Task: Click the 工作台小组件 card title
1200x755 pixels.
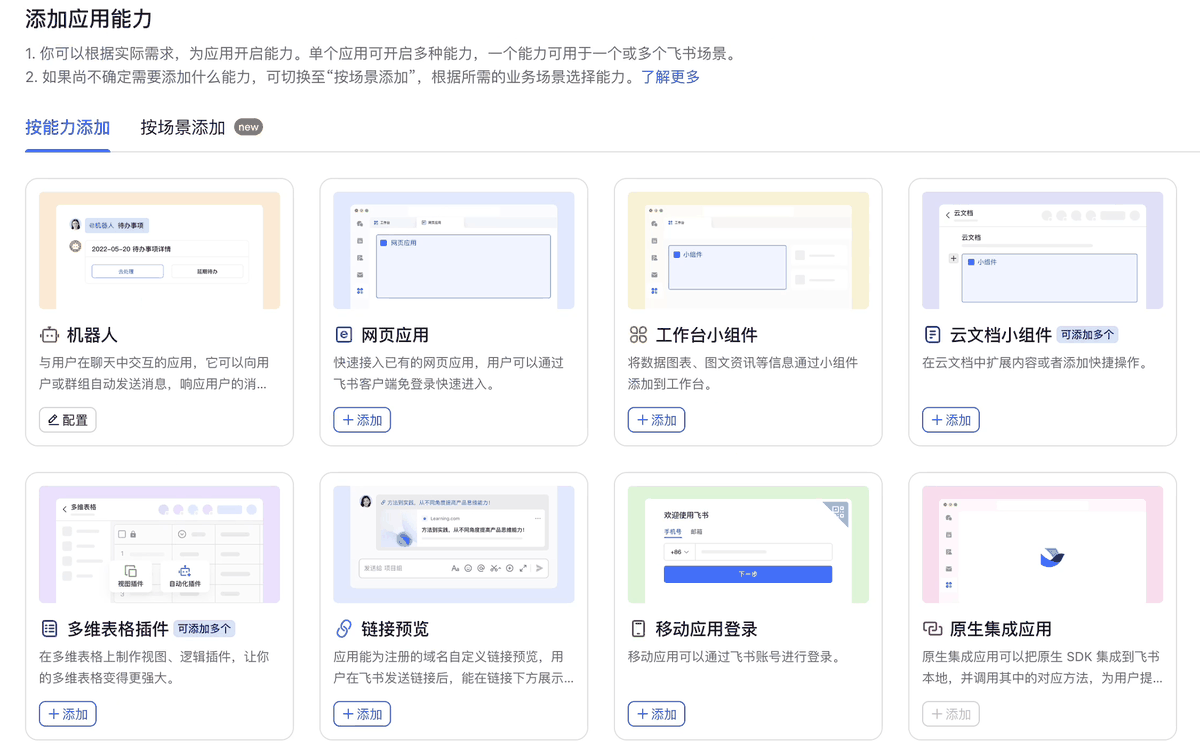Action: point(707,335)
